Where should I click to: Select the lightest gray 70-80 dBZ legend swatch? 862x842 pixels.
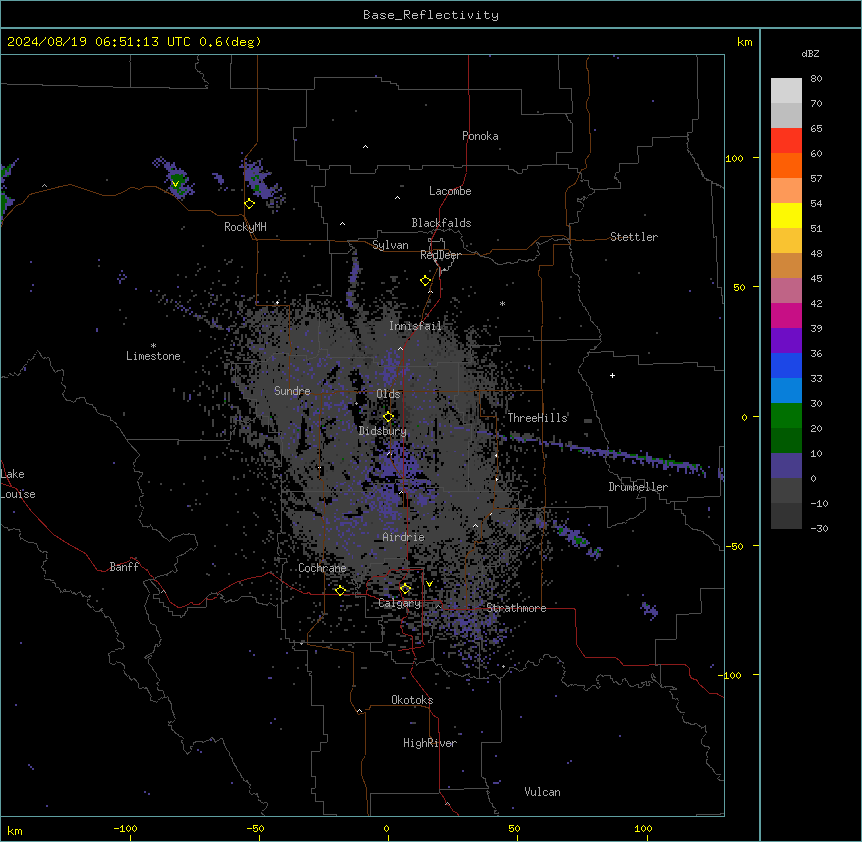coord(786,91)
